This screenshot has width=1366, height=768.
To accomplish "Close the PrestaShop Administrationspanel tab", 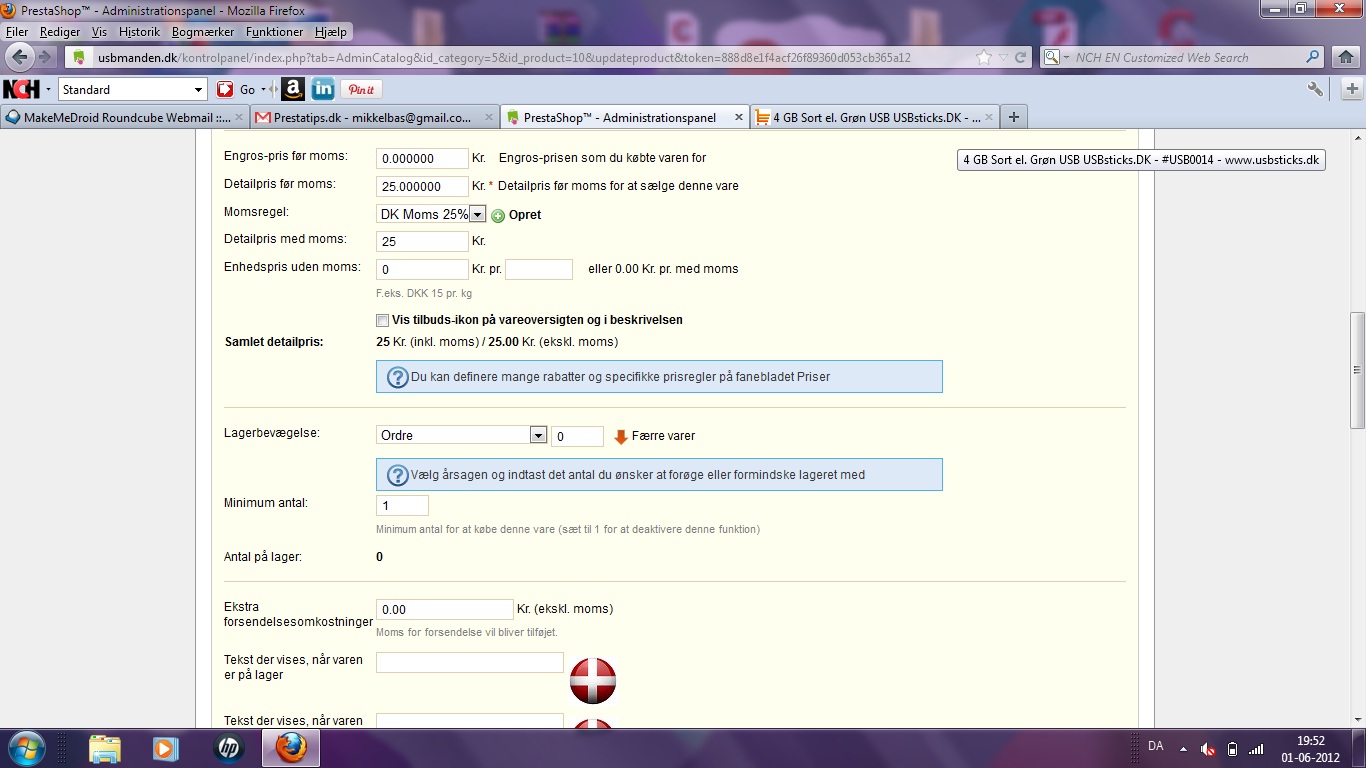I will tap(737, 117).
